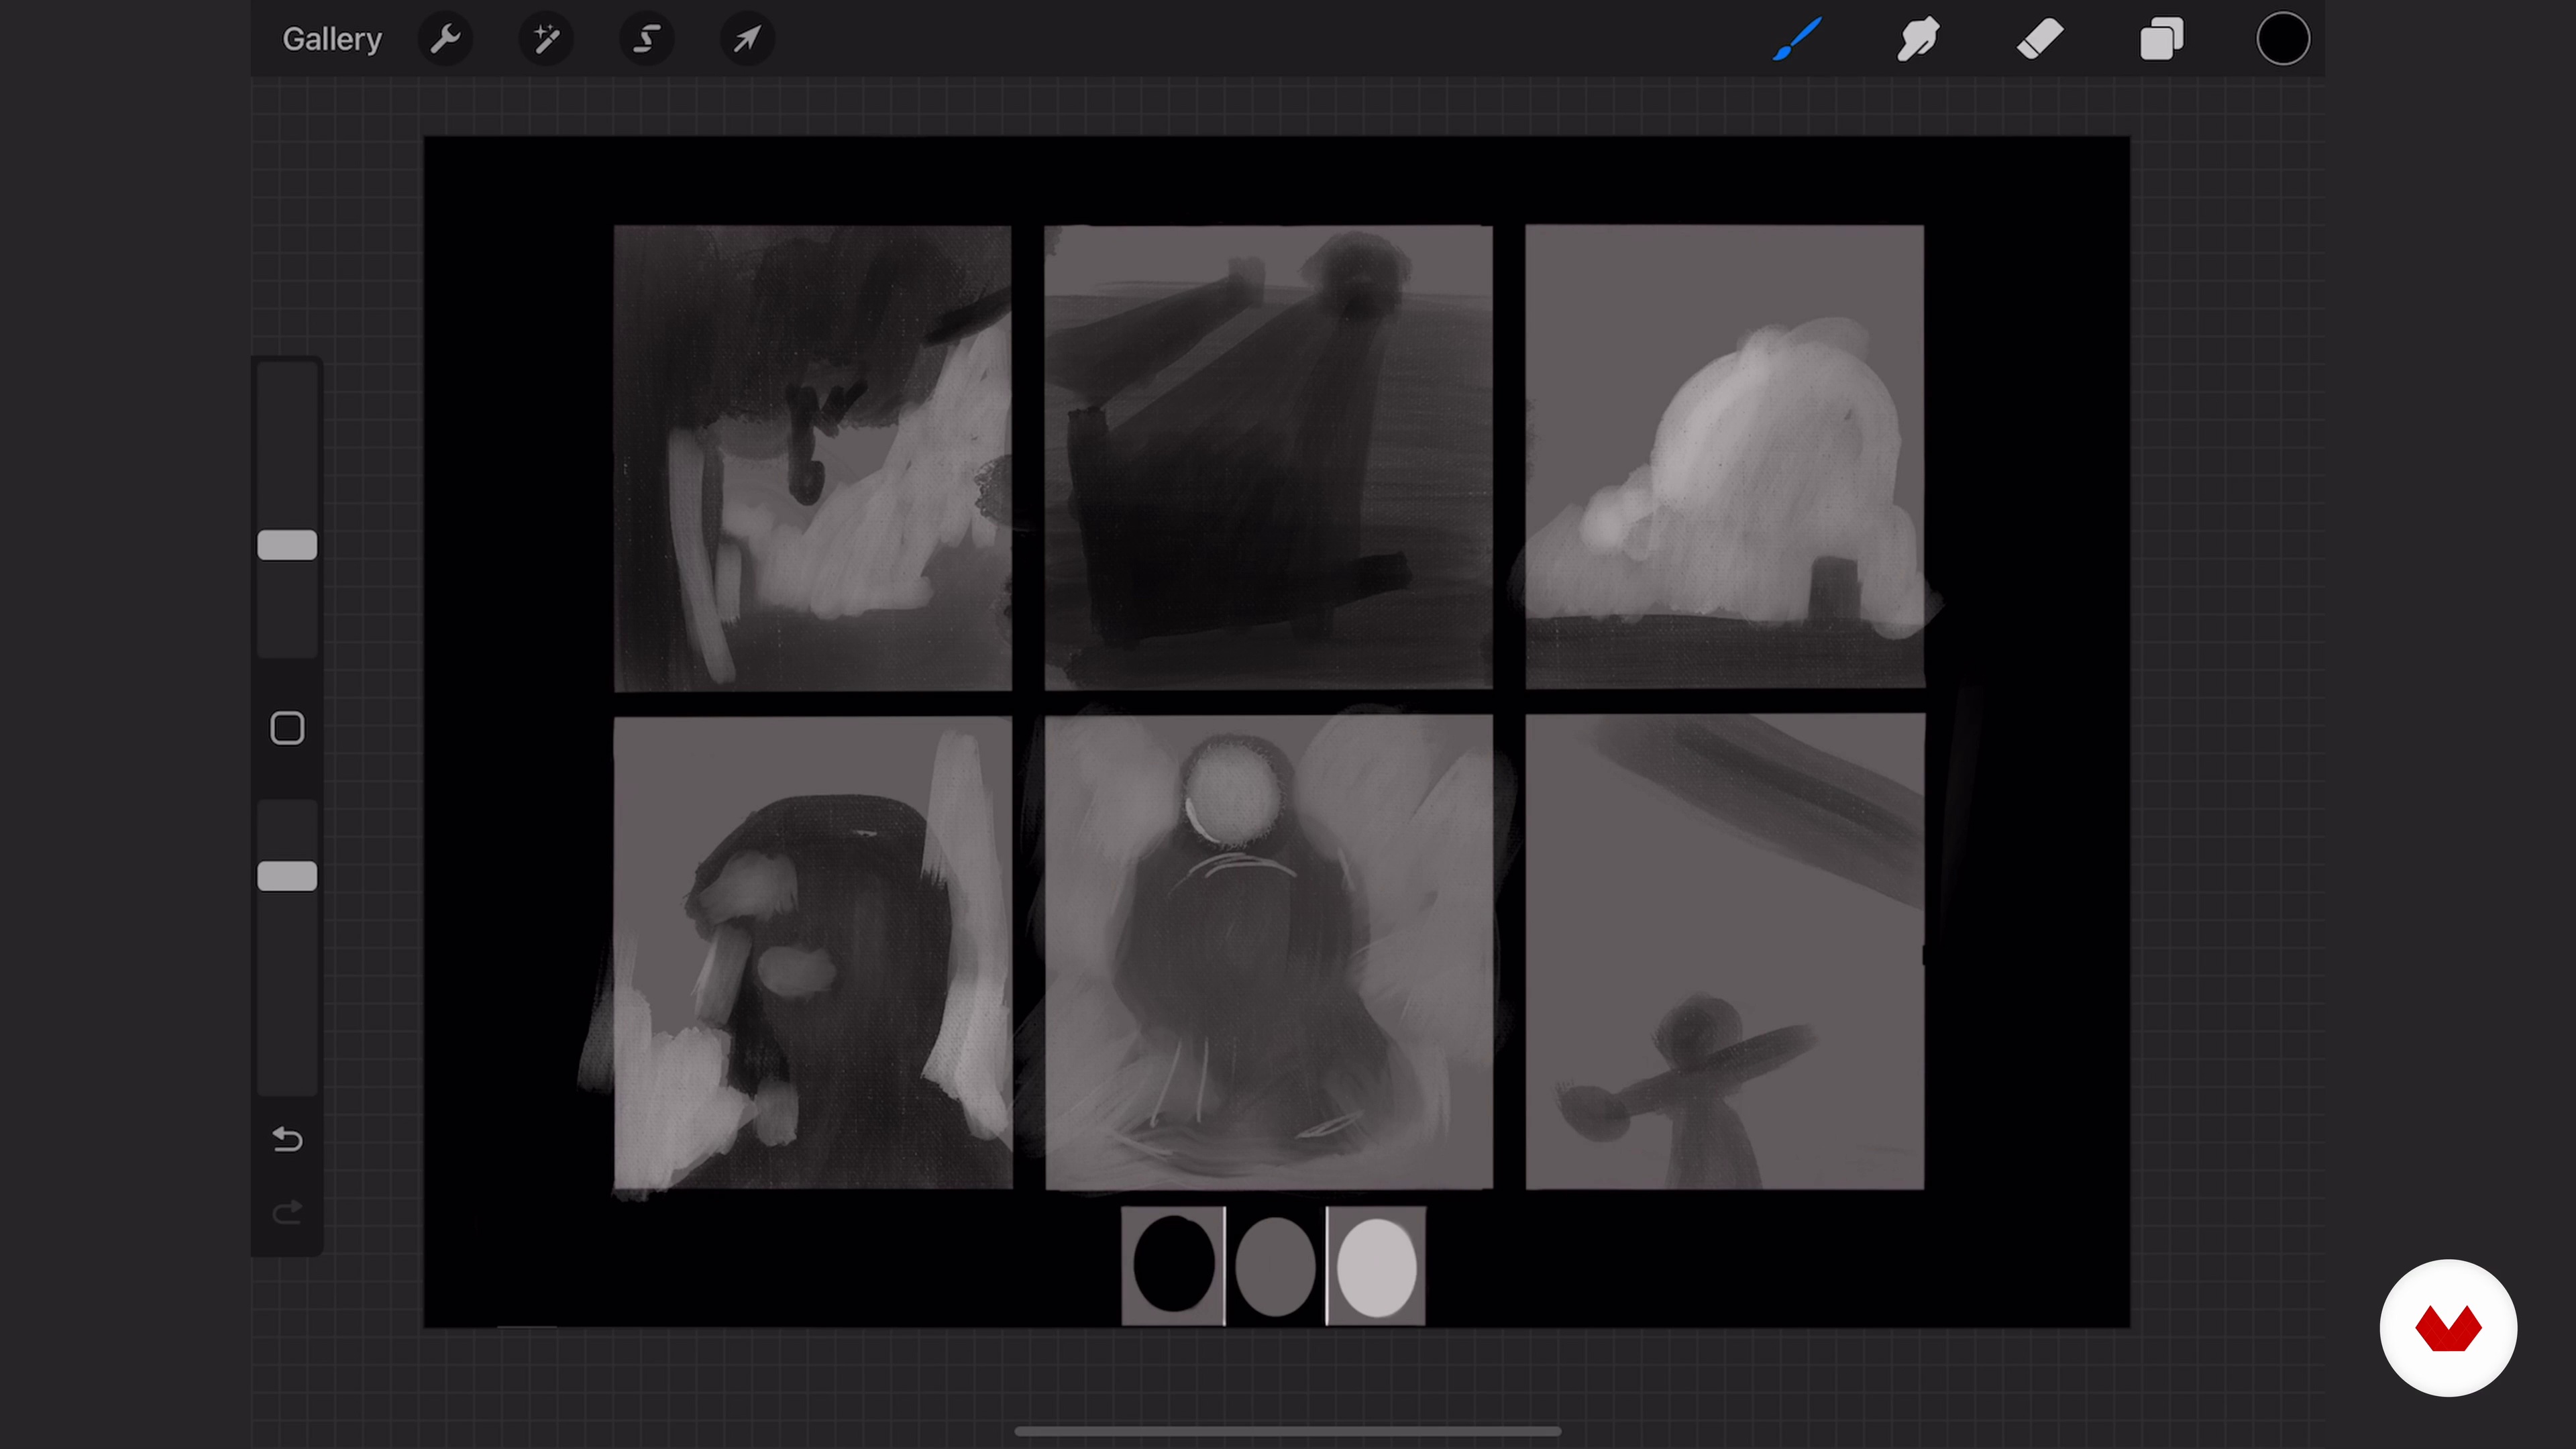Redo the last undone stroke
The image size is (2576, 1449).
287,1213
